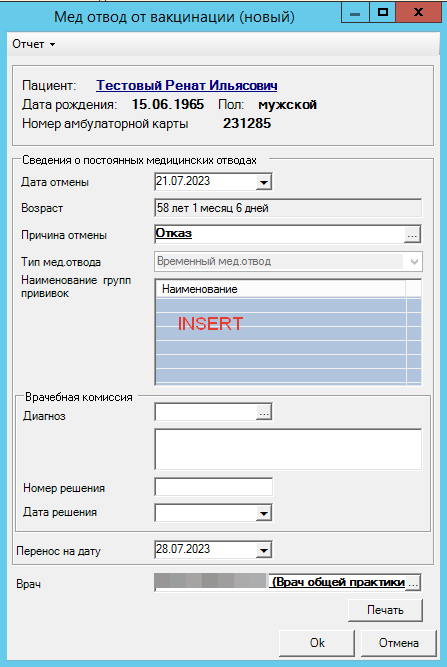Click the ellipsis button beside Причина отмены
Screen dimensions: 447x667
412,234
